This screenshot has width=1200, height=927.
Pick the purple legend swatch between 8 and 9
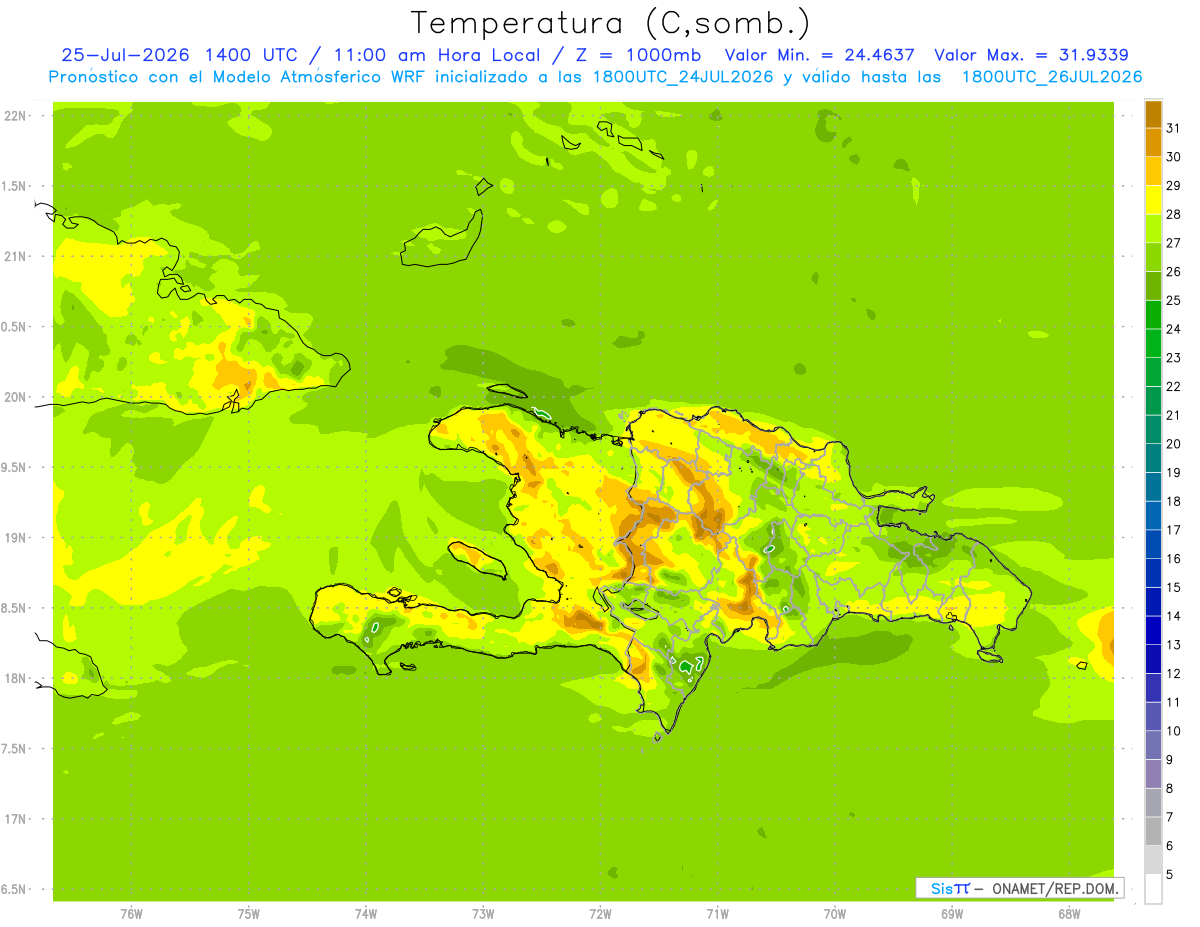[x=1153, y=774]
